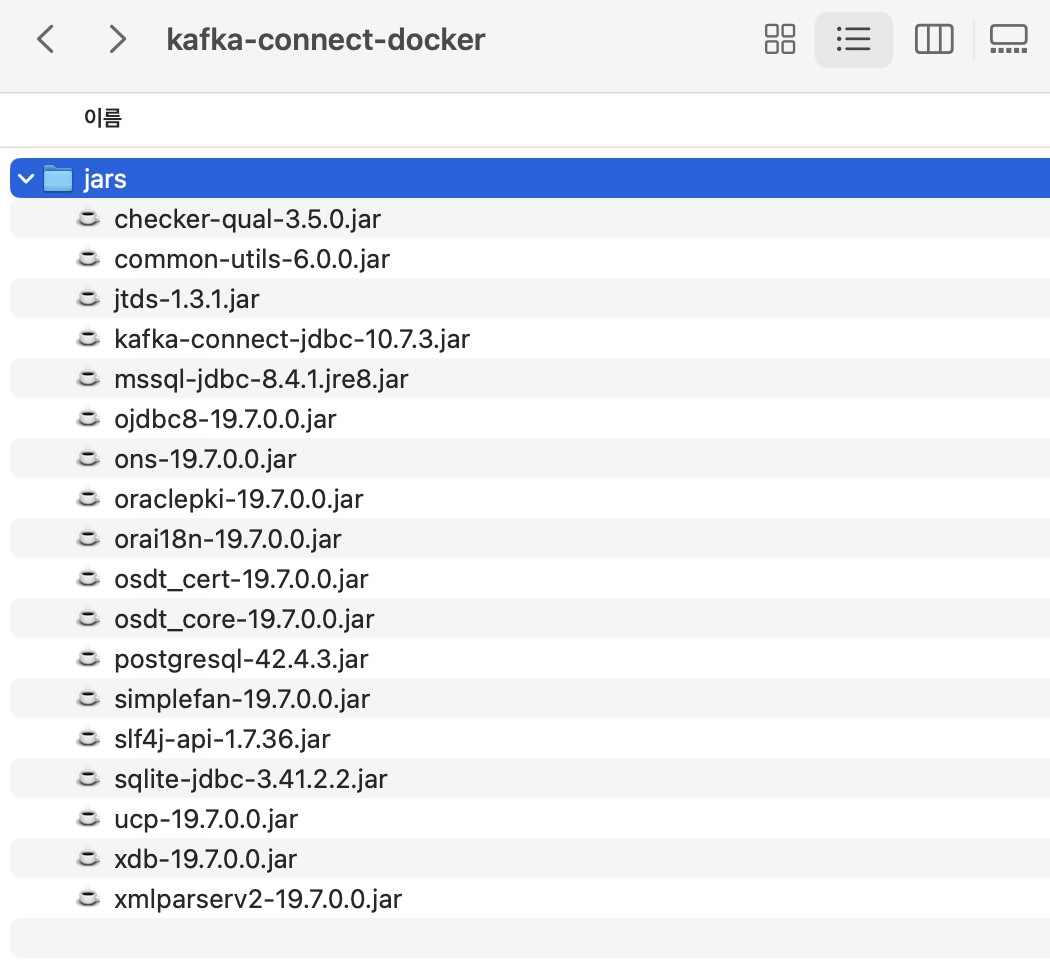This screenshot has height=964, width=1050.
Task: Click the xdb-19.7.0.0.jar file icon
Action: click(88, 858)
